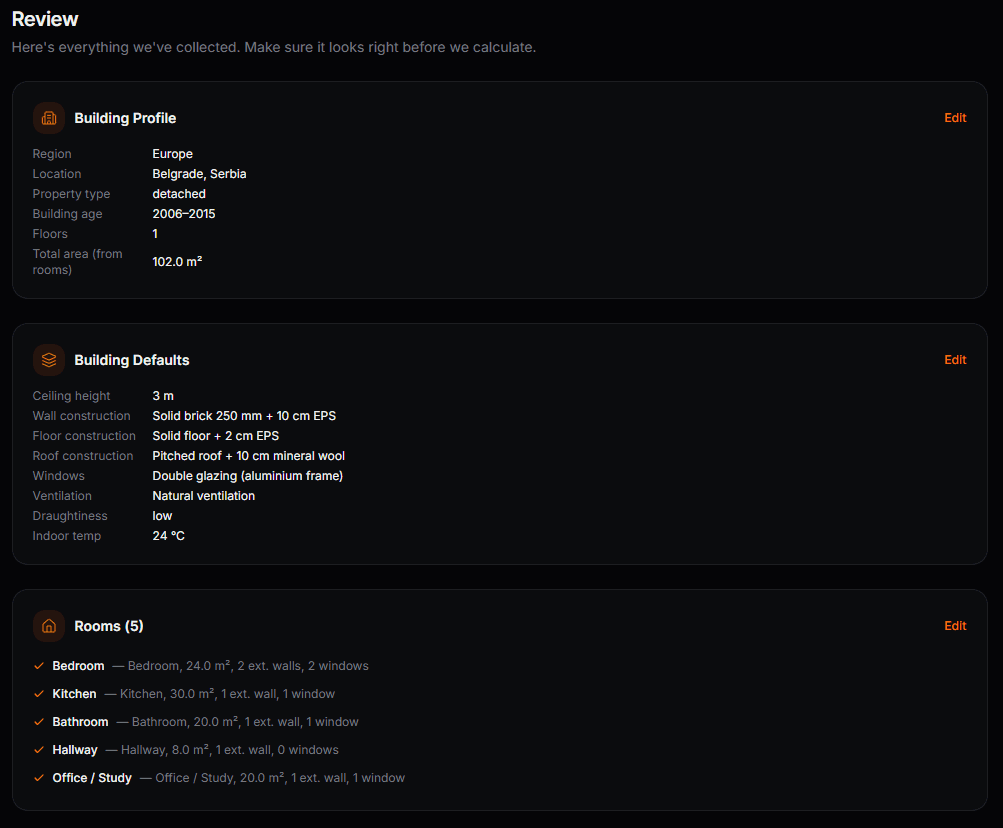This screenshot has height=828, width=1003.
Task: Edit the Rooms section
Action: coord(955,626)
